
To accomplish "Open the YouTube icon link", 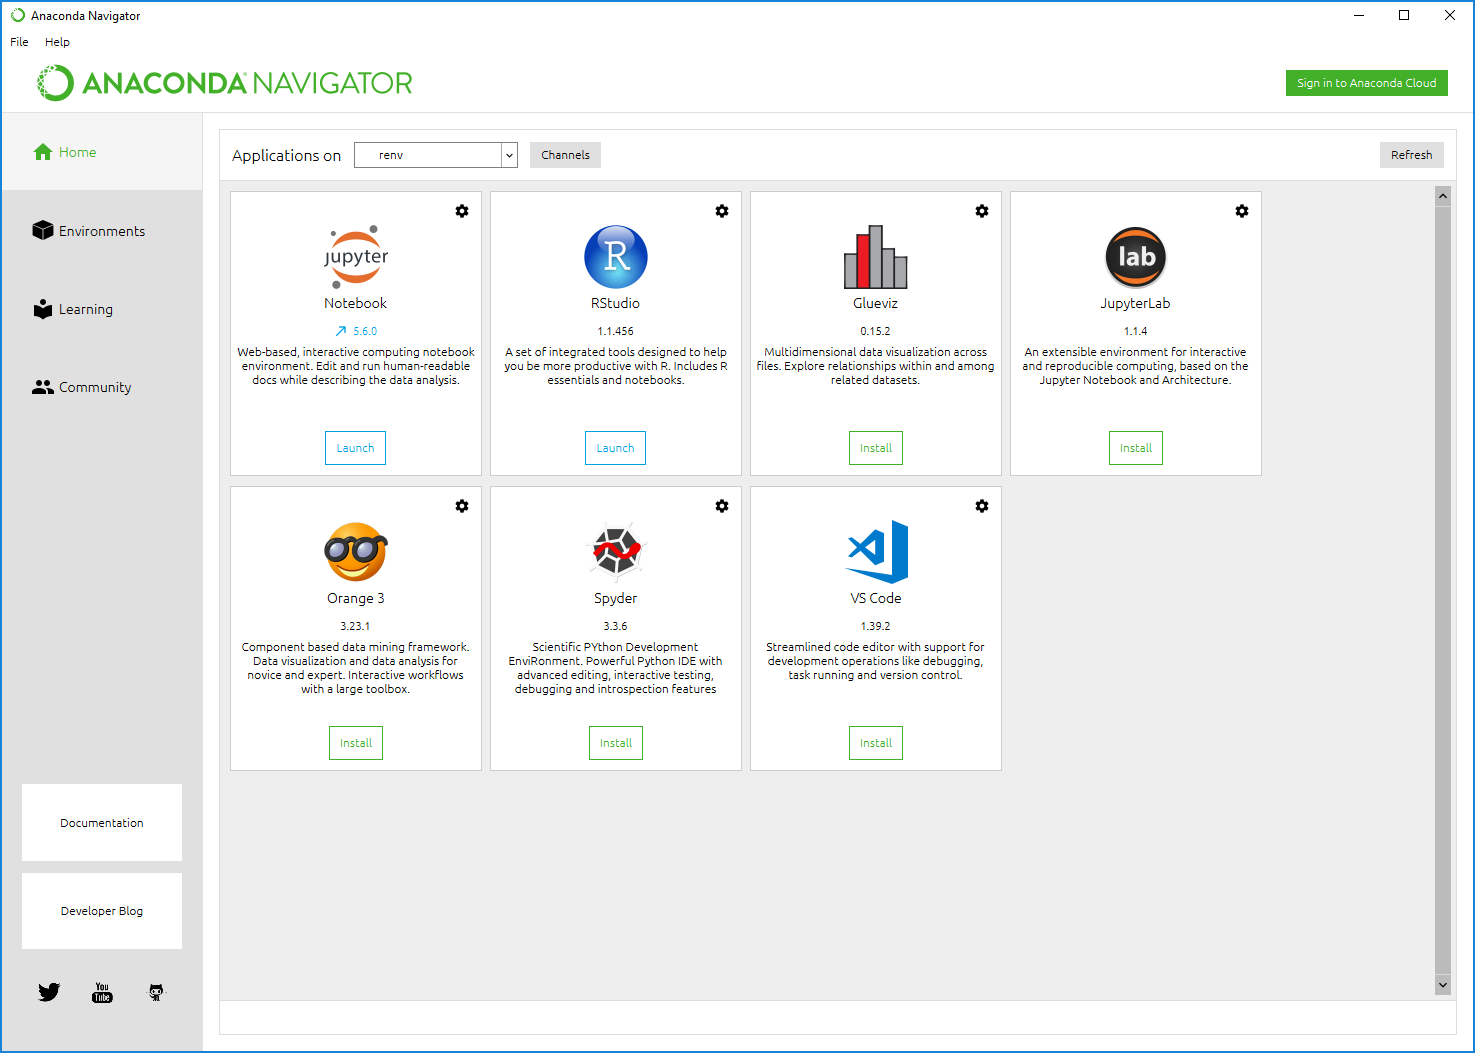I will tap(102, 992).
